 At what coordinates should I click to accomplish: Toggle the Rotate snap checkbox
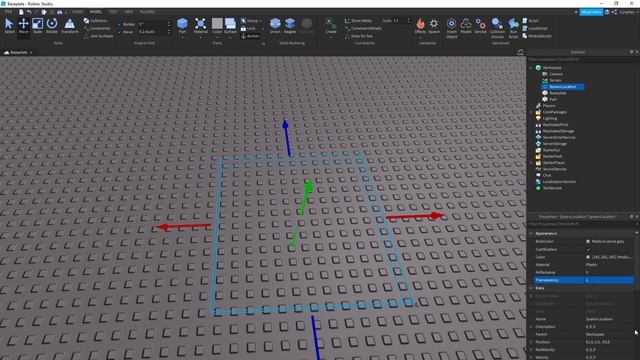120,24
